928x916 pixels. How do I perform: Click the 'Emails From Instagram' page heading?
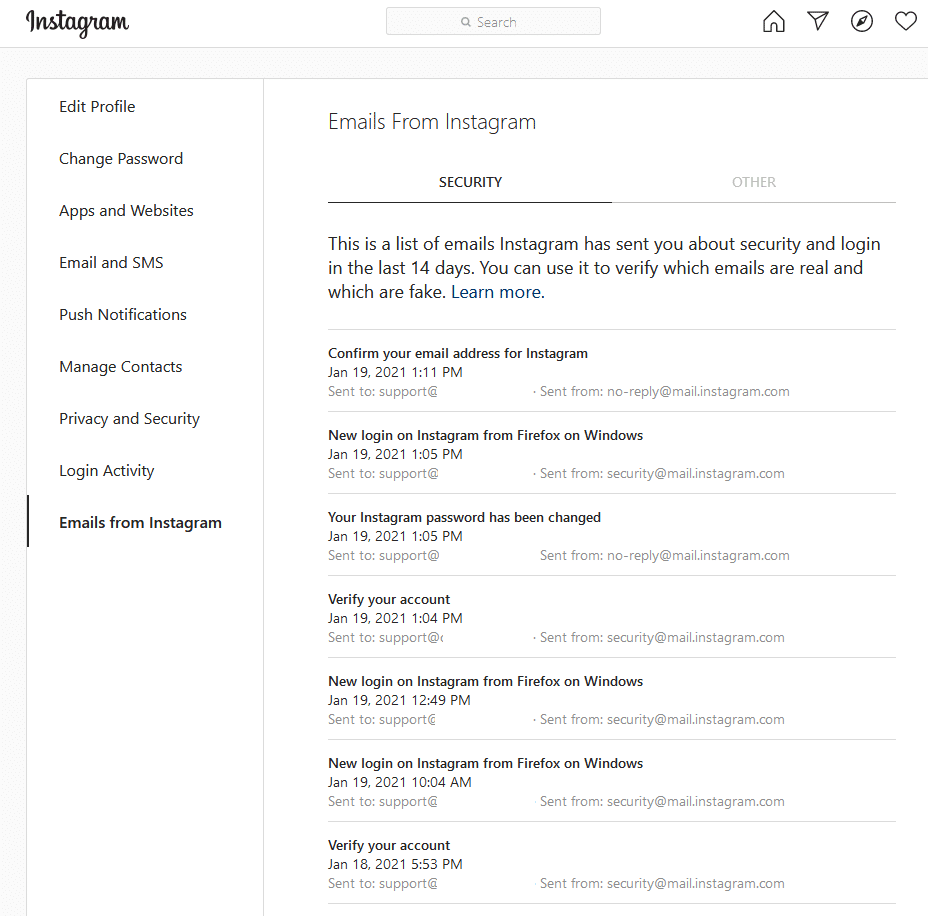432,122
